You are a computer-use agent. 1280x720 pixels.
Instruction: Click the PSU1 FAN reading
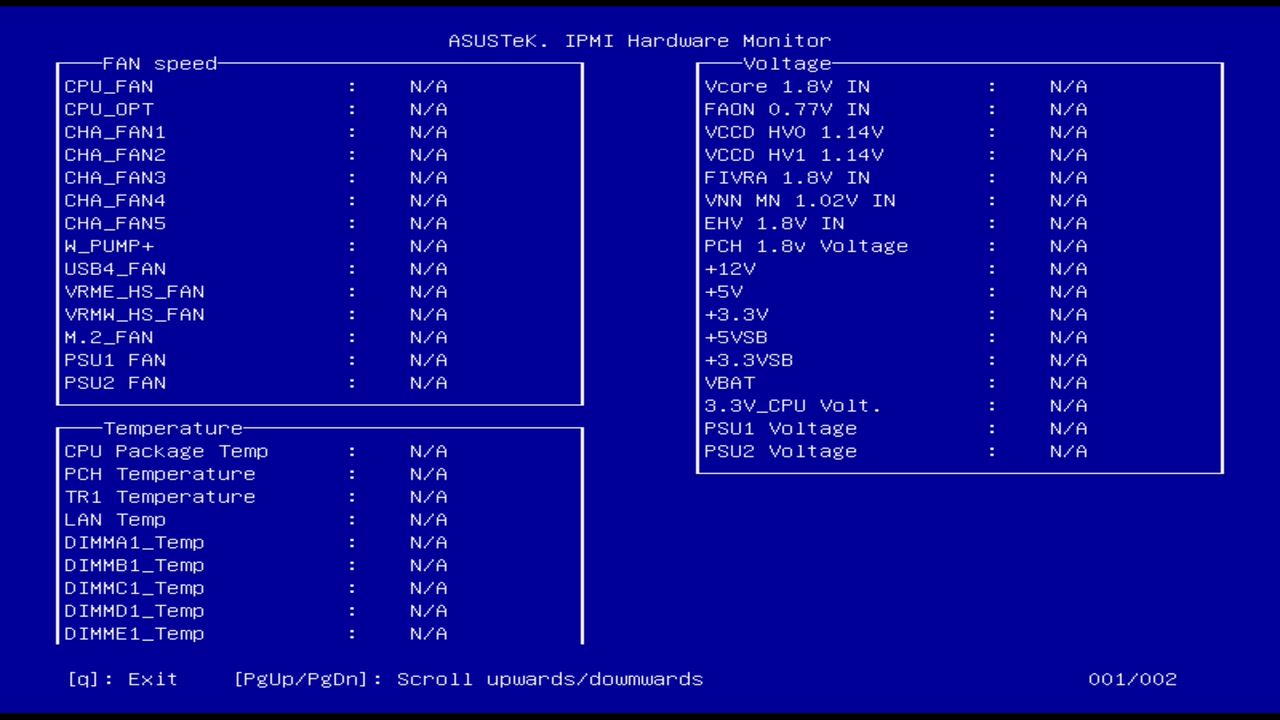pos(428,359)
